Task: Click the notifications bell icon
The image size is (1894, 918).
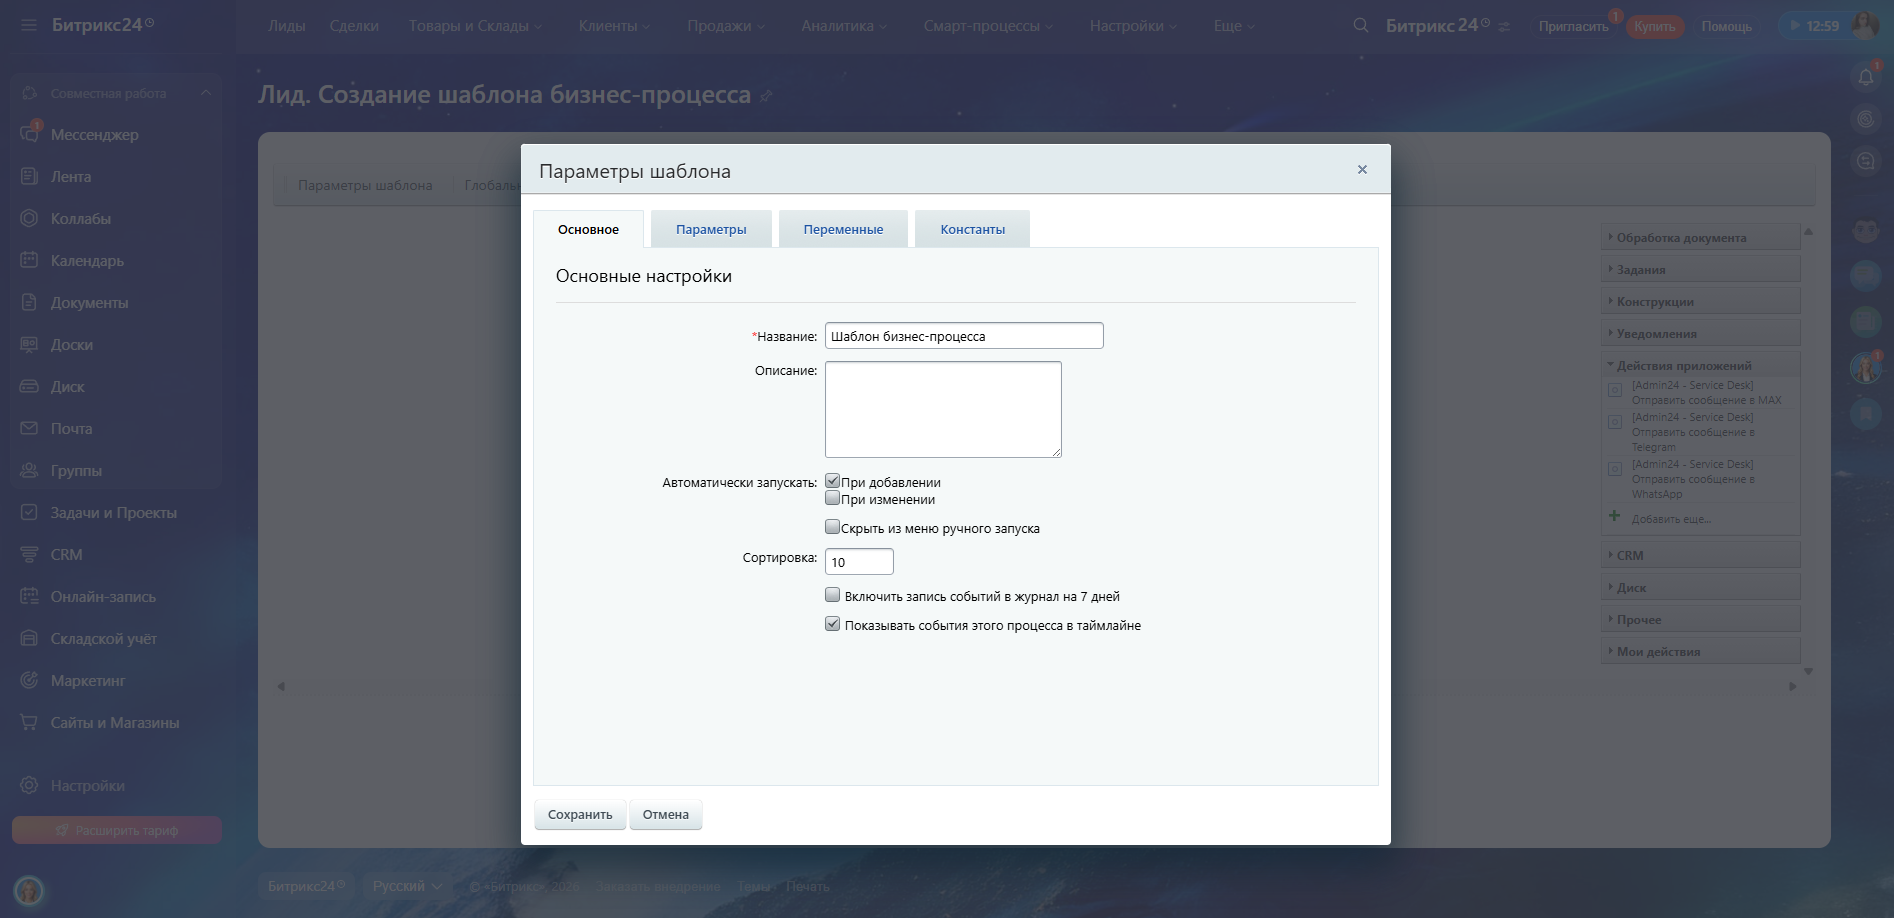Action: click(x=1866, y=76)
